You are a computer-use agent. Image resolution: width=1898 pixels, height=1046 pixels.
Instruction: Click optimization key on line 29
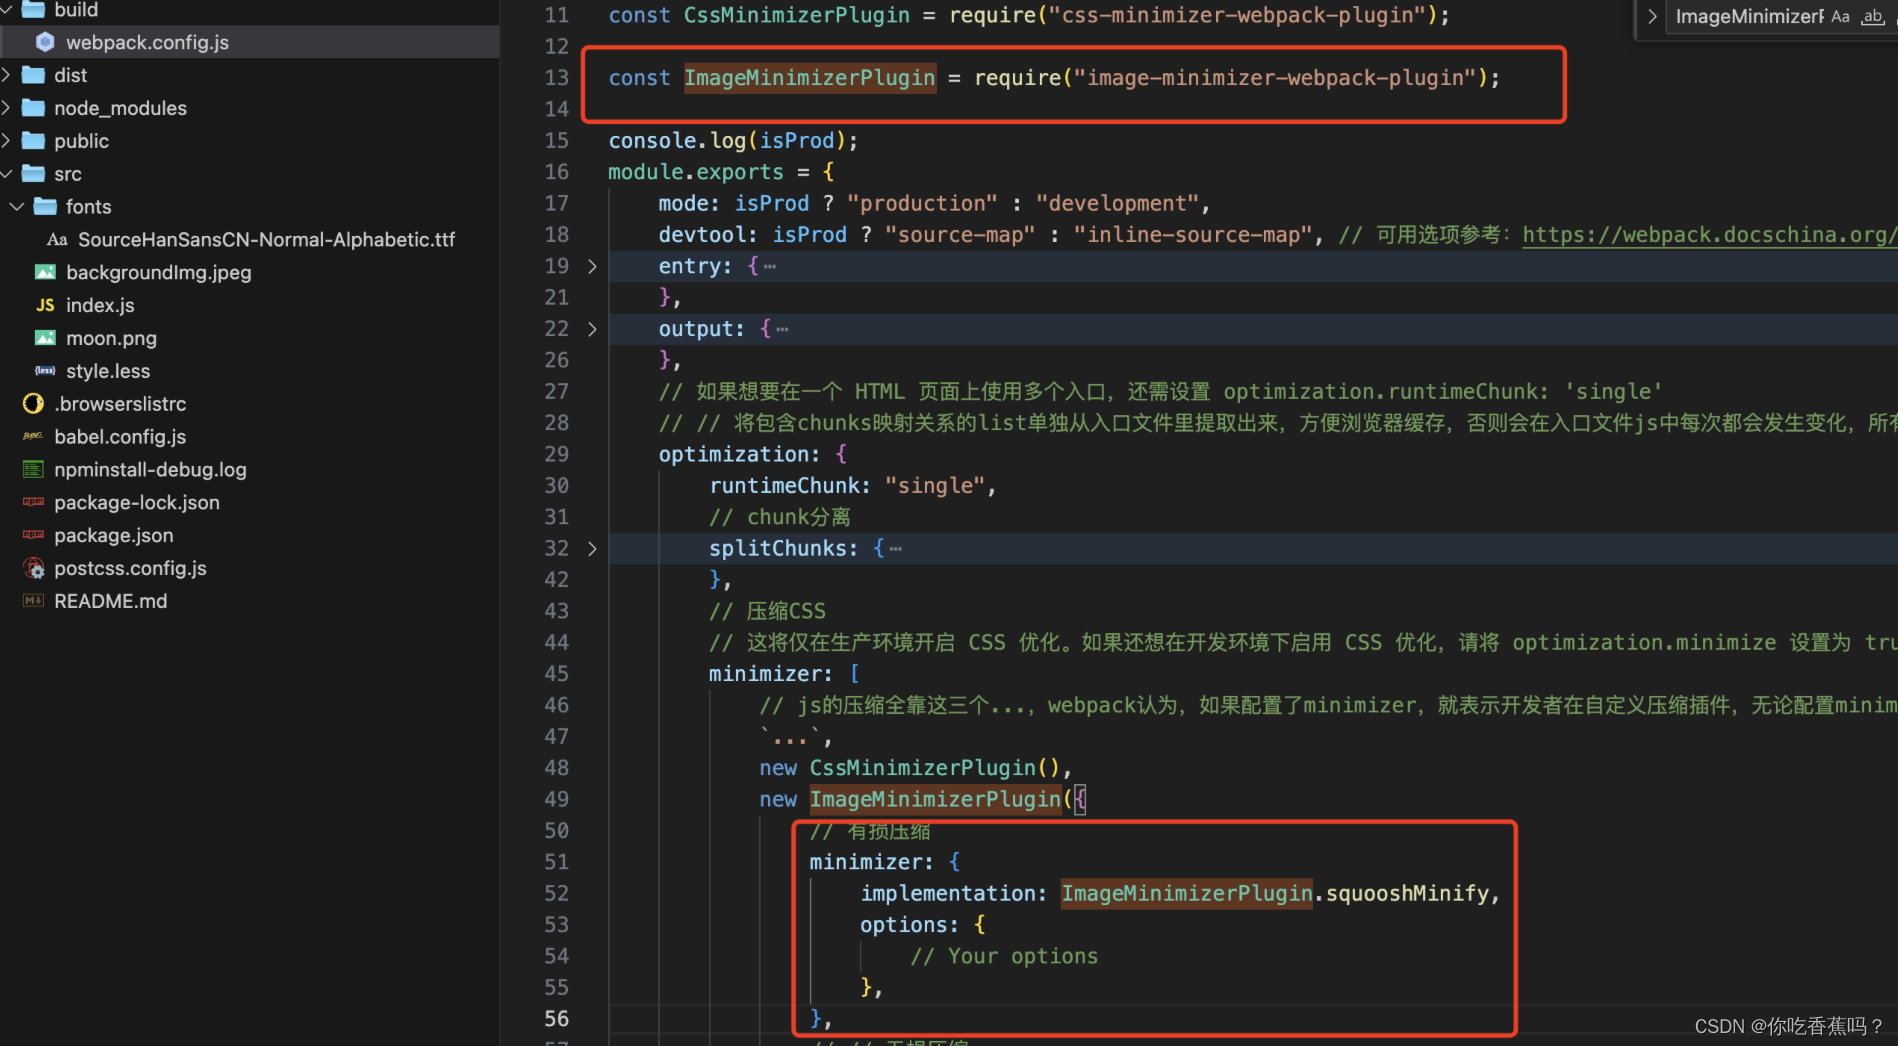click(x=734, y=455)
